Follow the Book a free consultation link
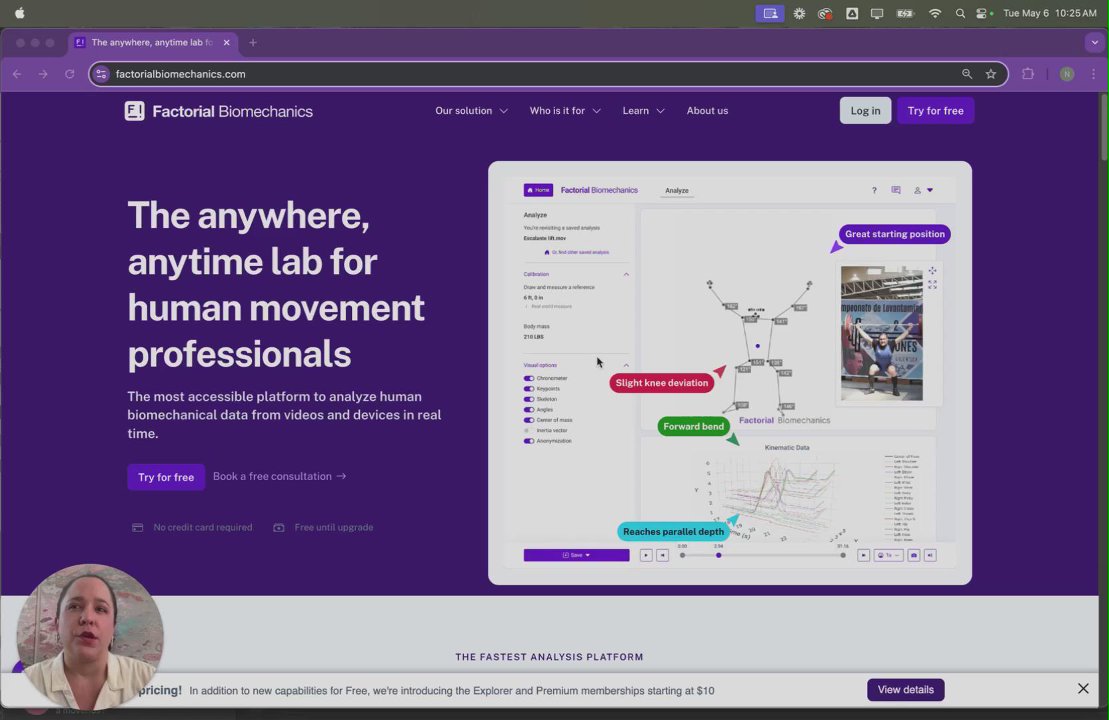This screenshot has width=1109, height=720. 279,477
